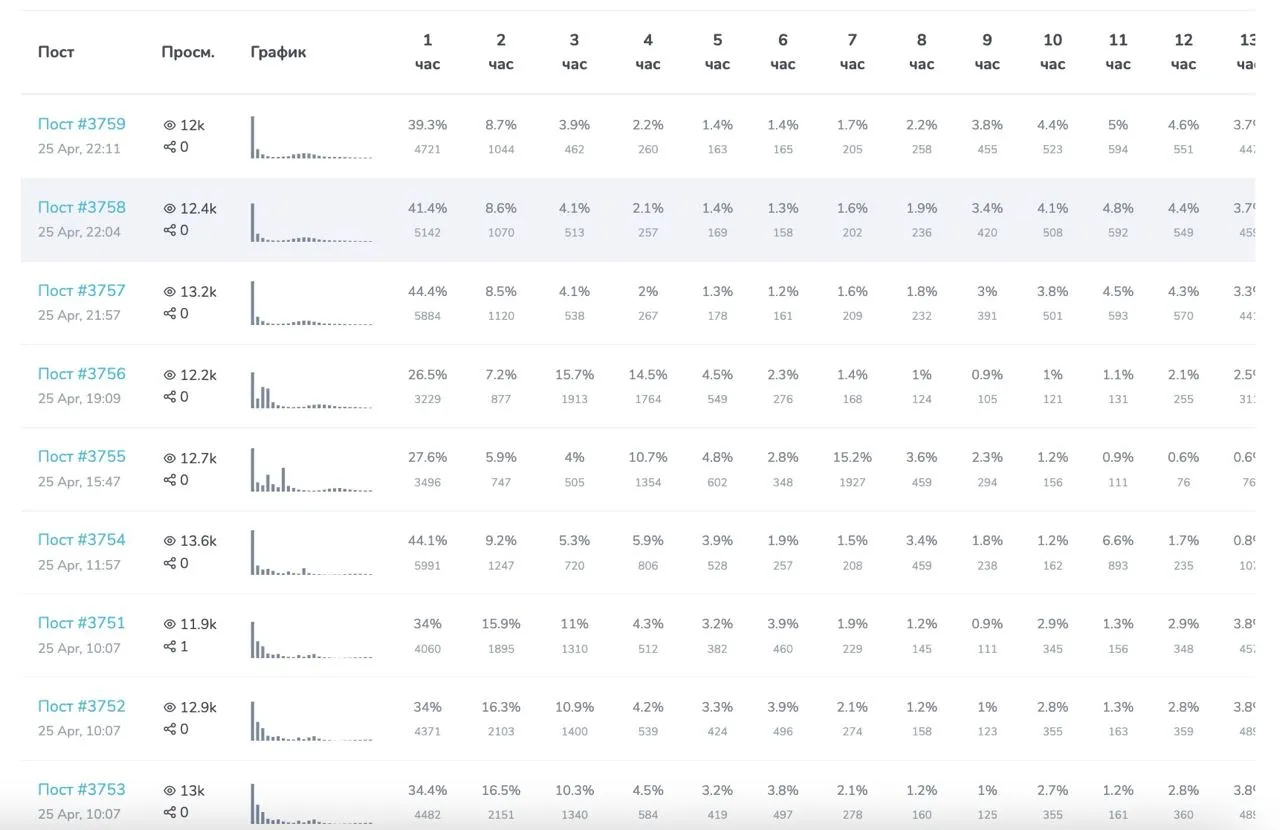
Task: Click the Просм. column header
Action: 188,52
